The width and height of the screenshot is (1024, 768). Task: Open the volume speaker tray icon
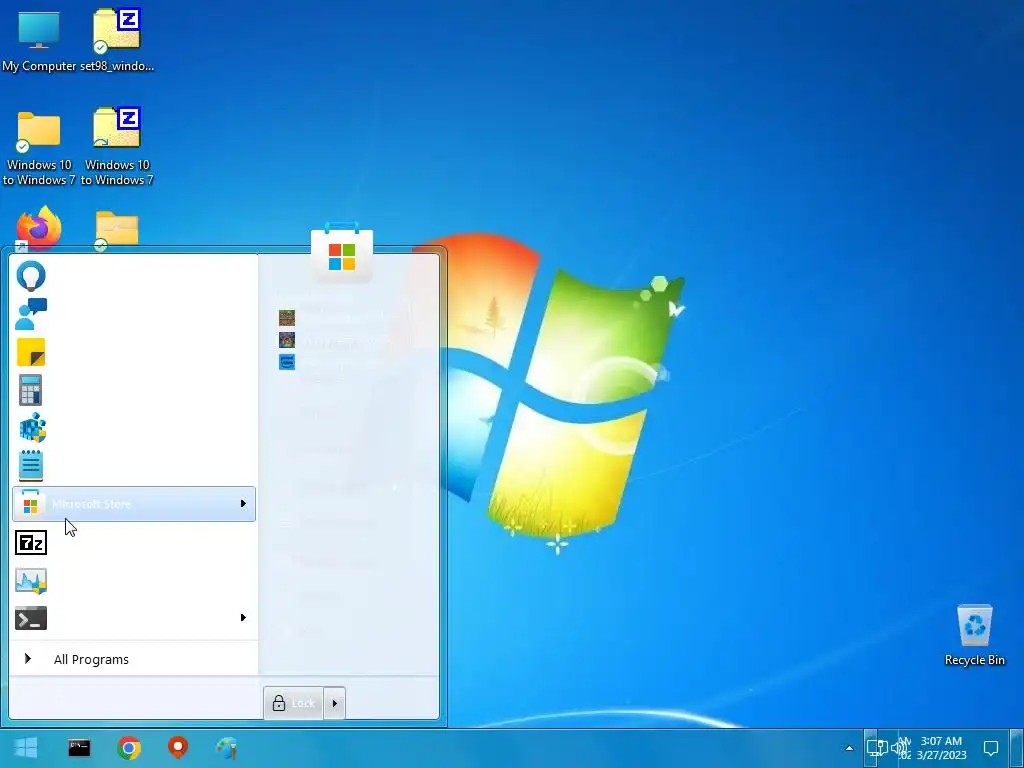pyautogui.click(x=899, y=748)
